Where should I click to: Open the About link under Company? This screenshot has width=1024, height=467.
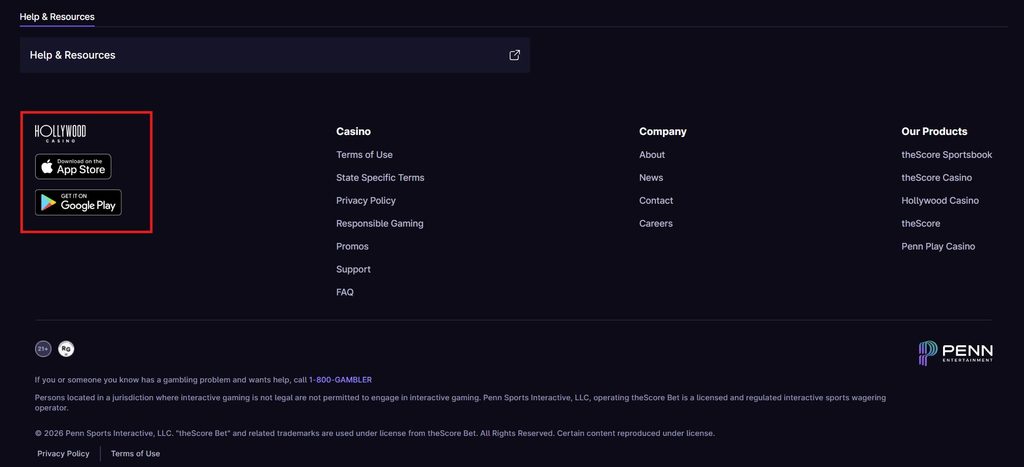pyautogui.click(x=652, y=155)
